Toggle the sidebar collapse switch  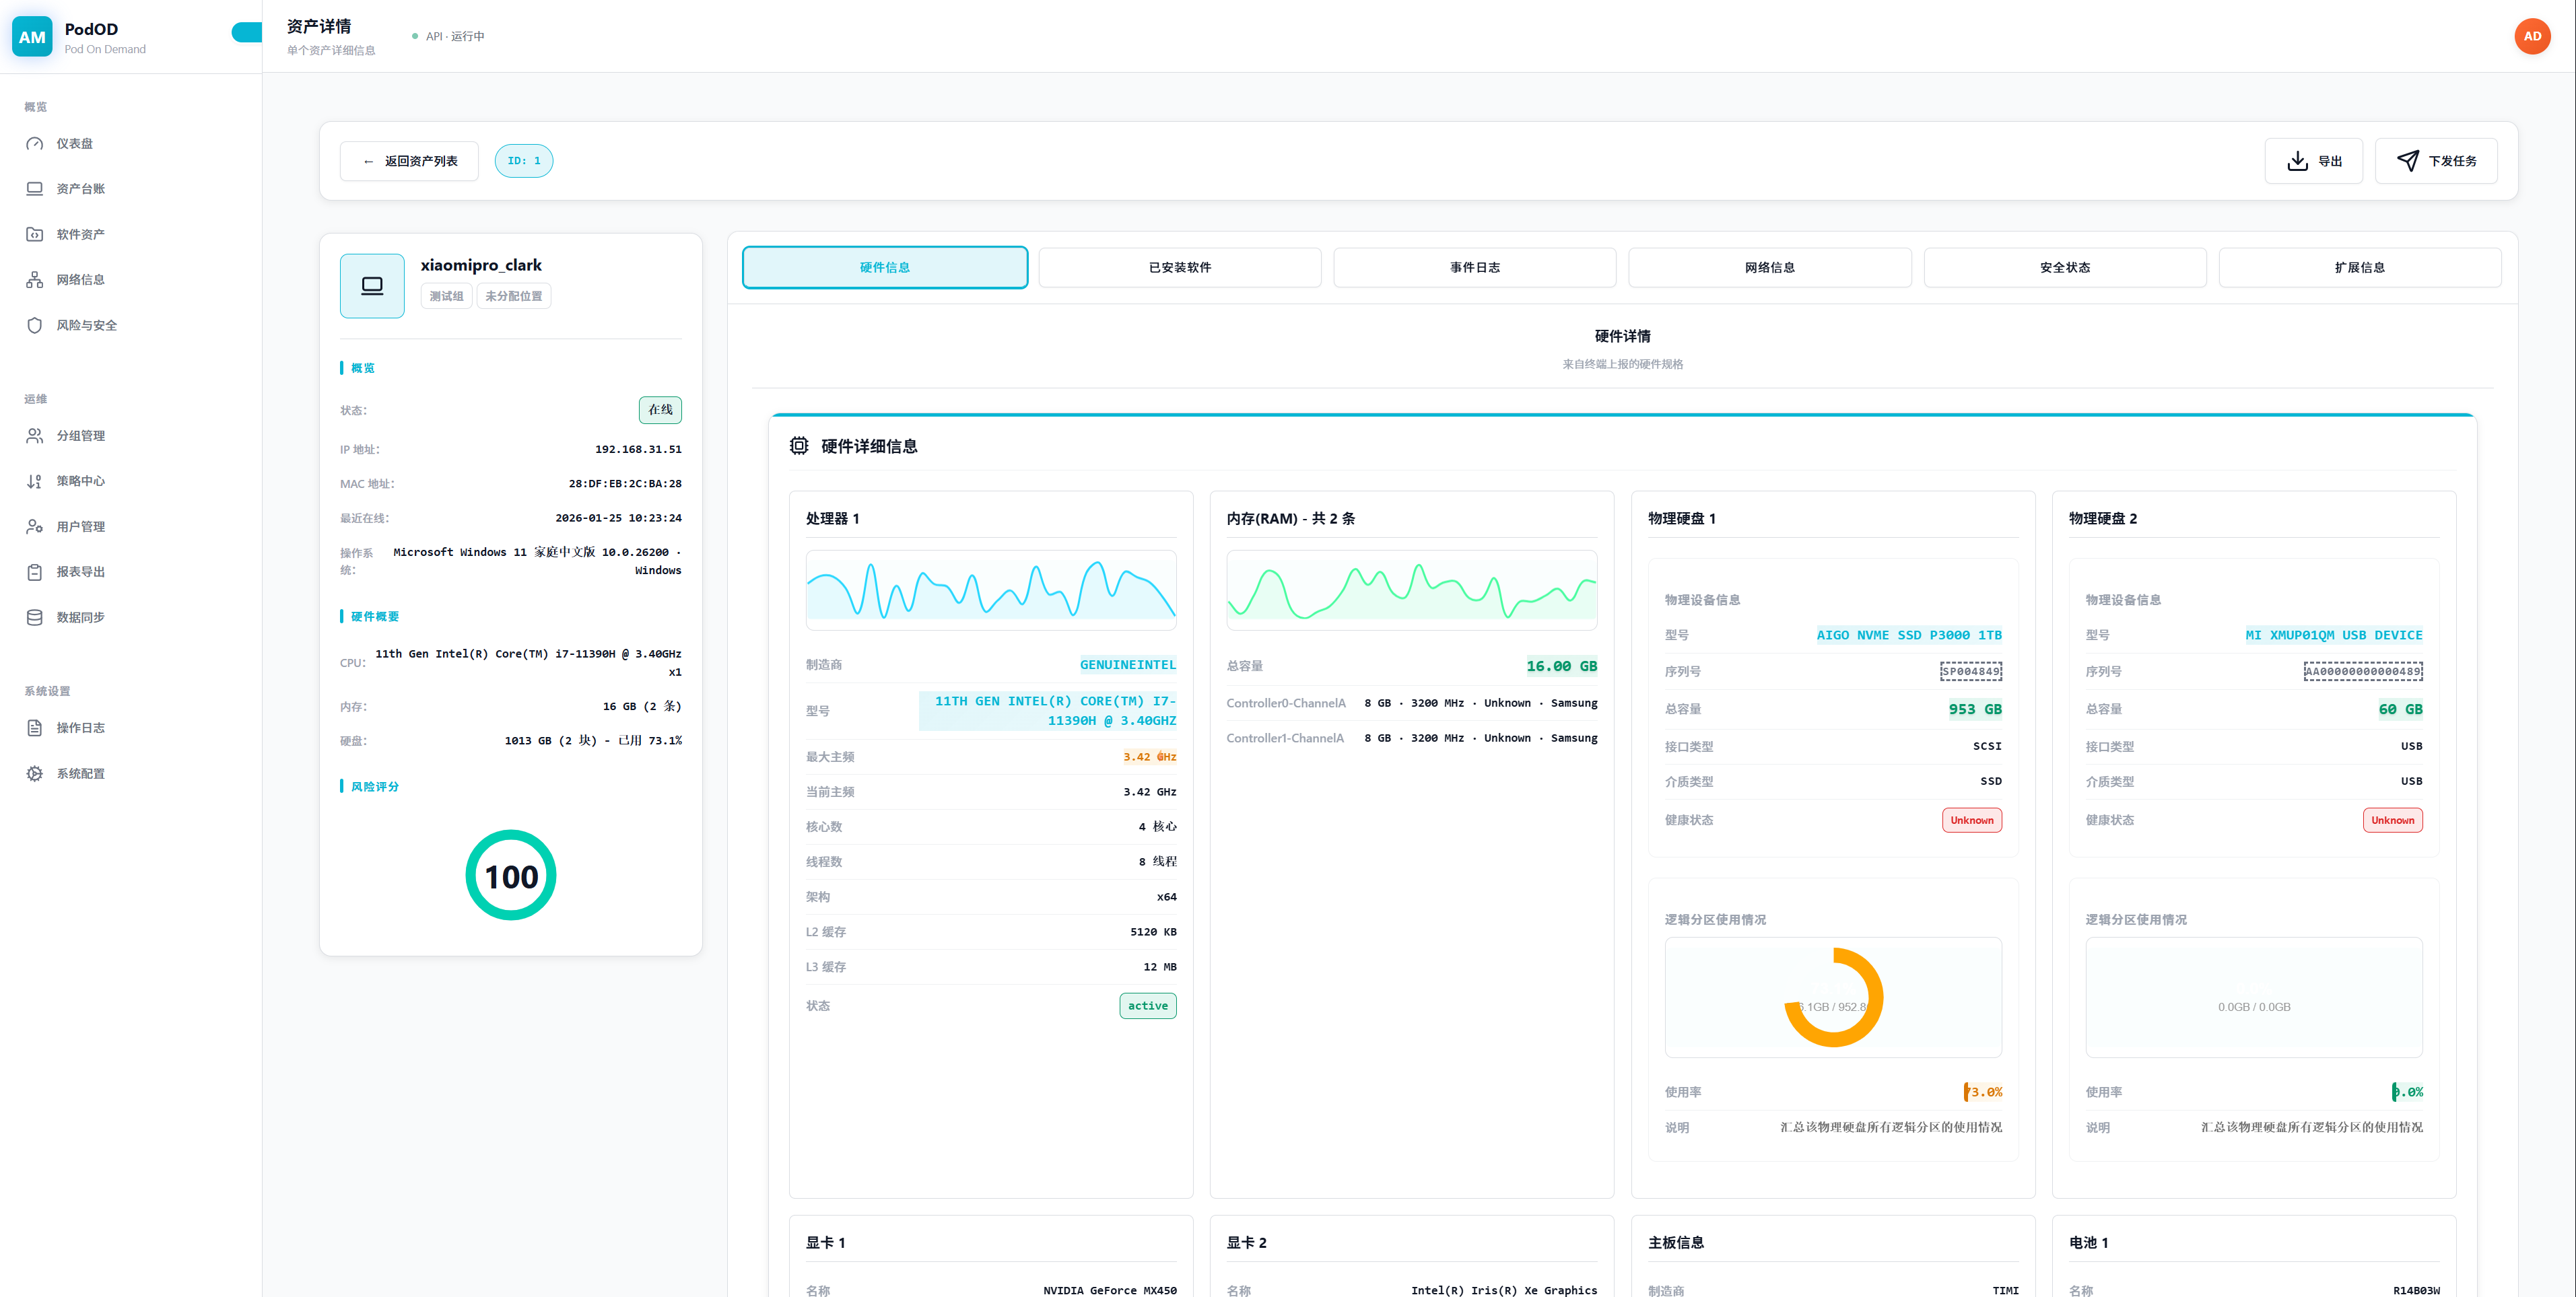(247, 33)
